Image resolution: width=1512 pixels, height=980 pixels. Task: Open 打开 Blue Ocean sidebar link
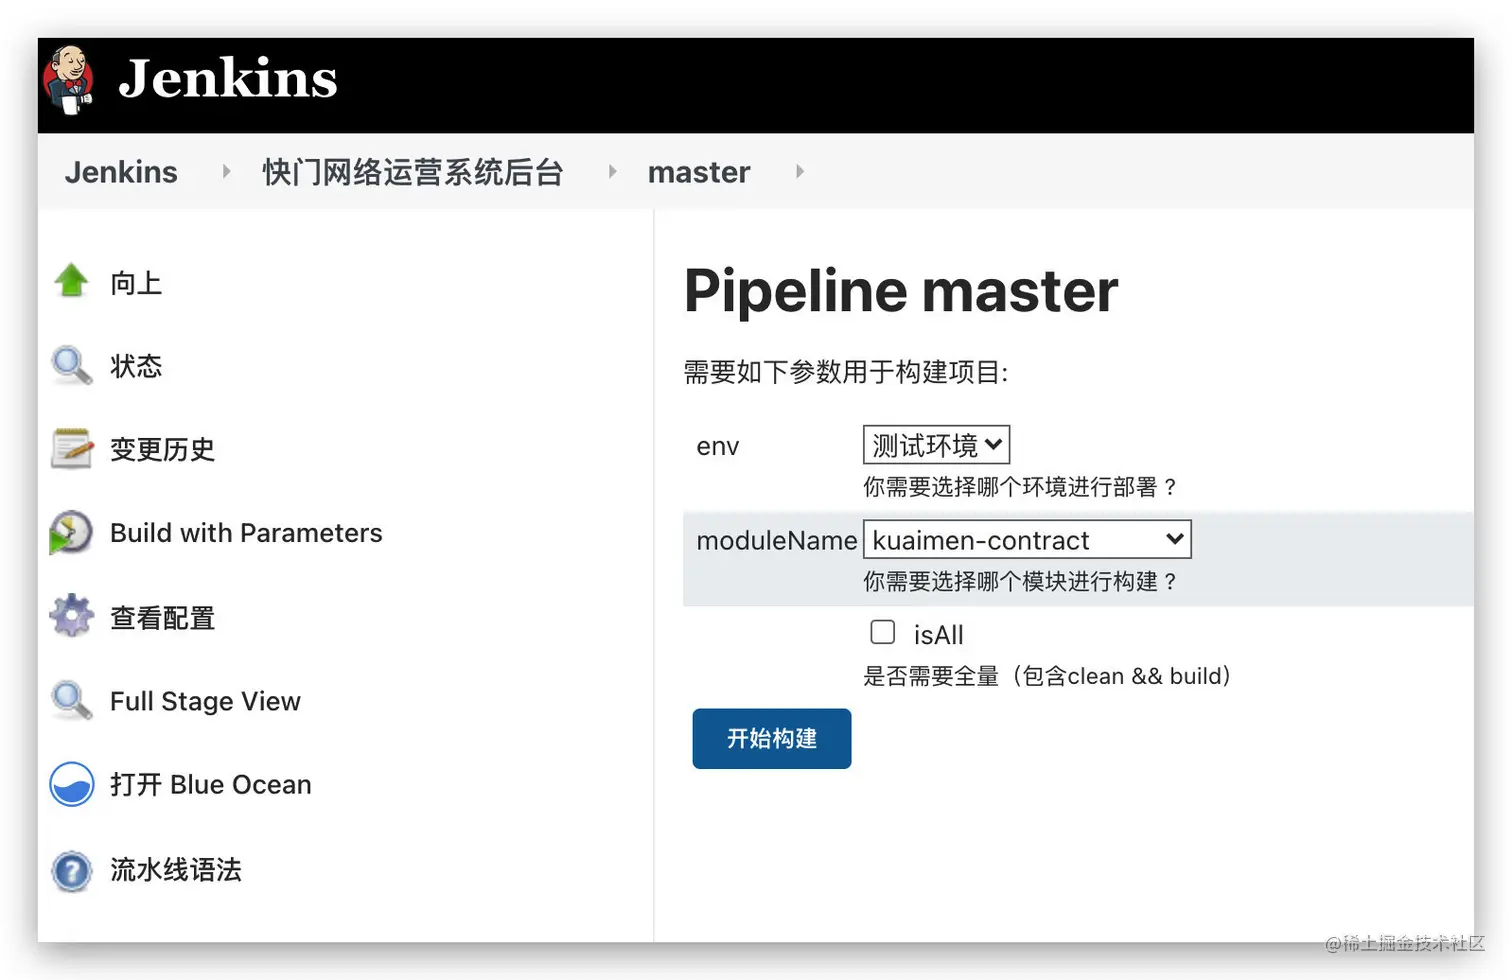[211, 785]
